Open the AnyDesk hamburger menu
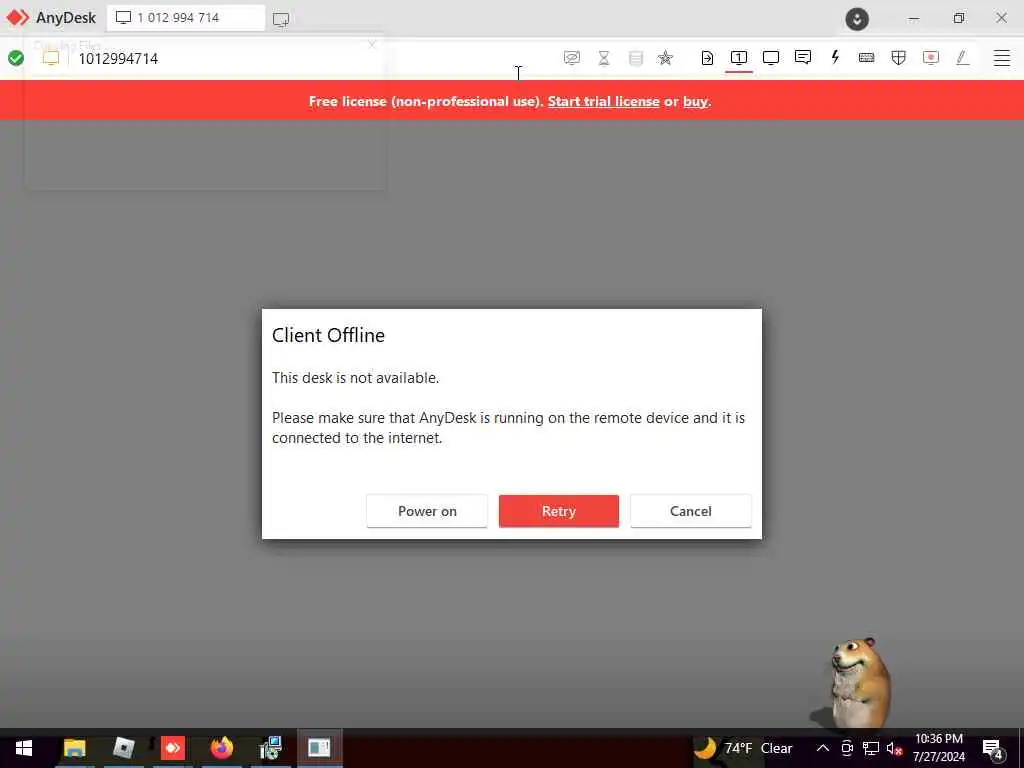Screen dimensions: 1024x768 pyautogui.click(x=1002, y=58)
